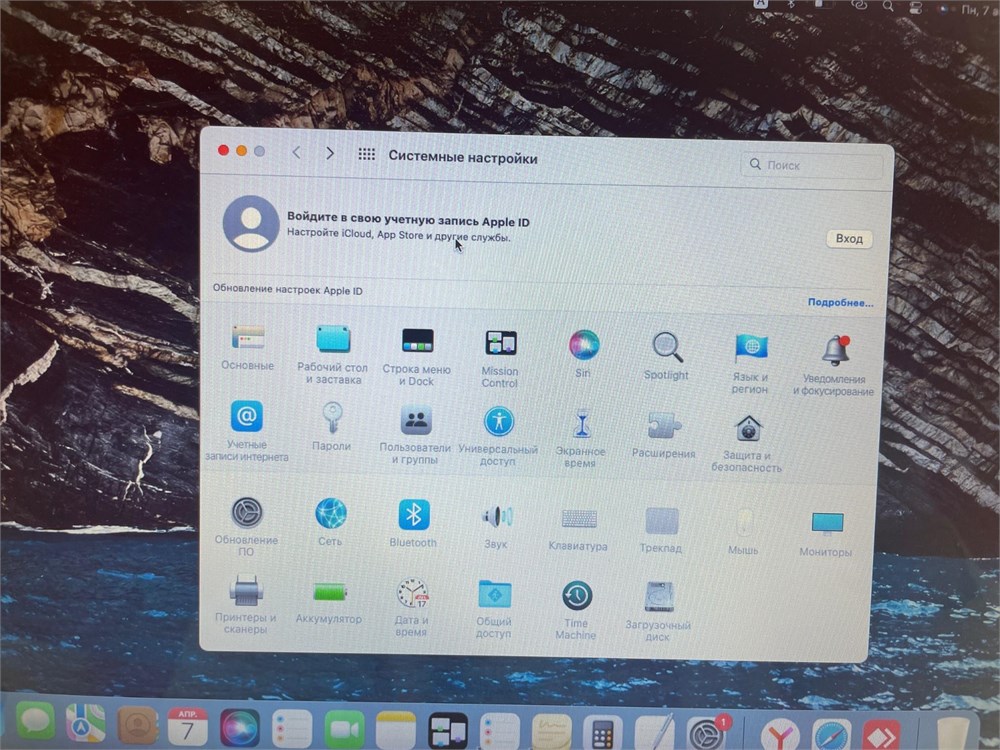Open System Preferences Dock icon with badge
This screenshot has width=1000, height=750.
coord(707,733)
